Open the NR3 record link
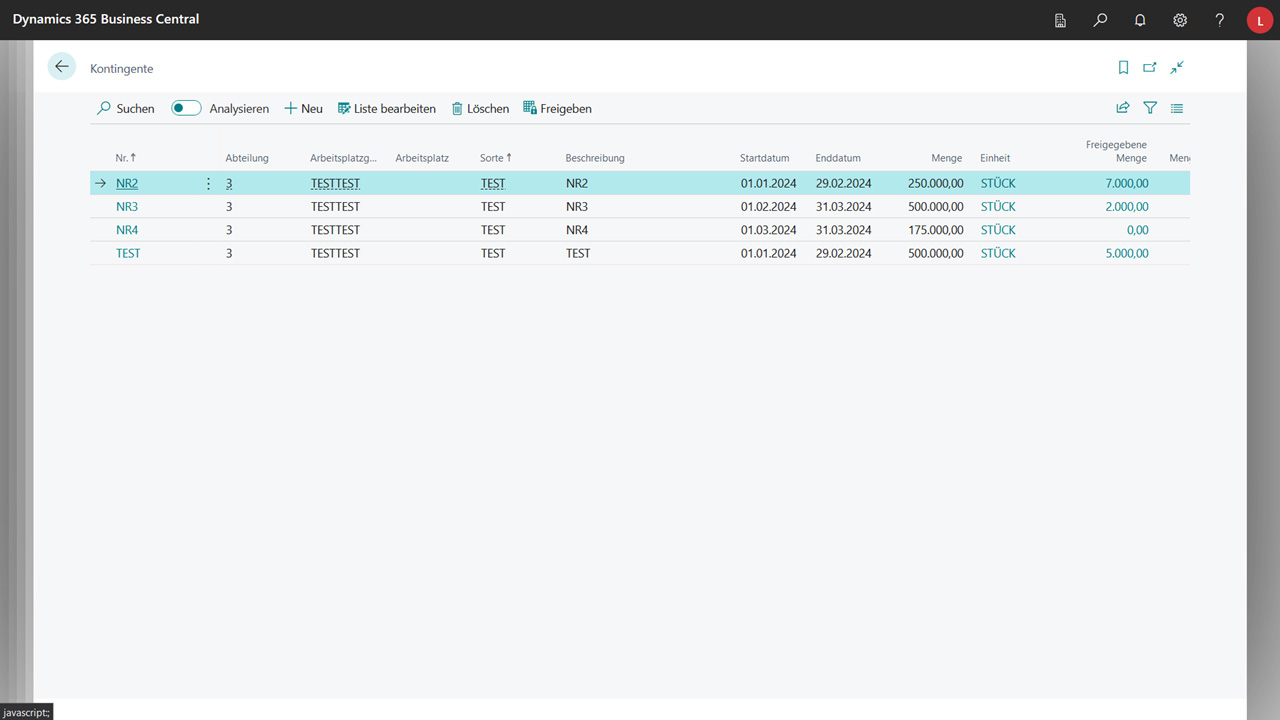 (x=127, y=207)
